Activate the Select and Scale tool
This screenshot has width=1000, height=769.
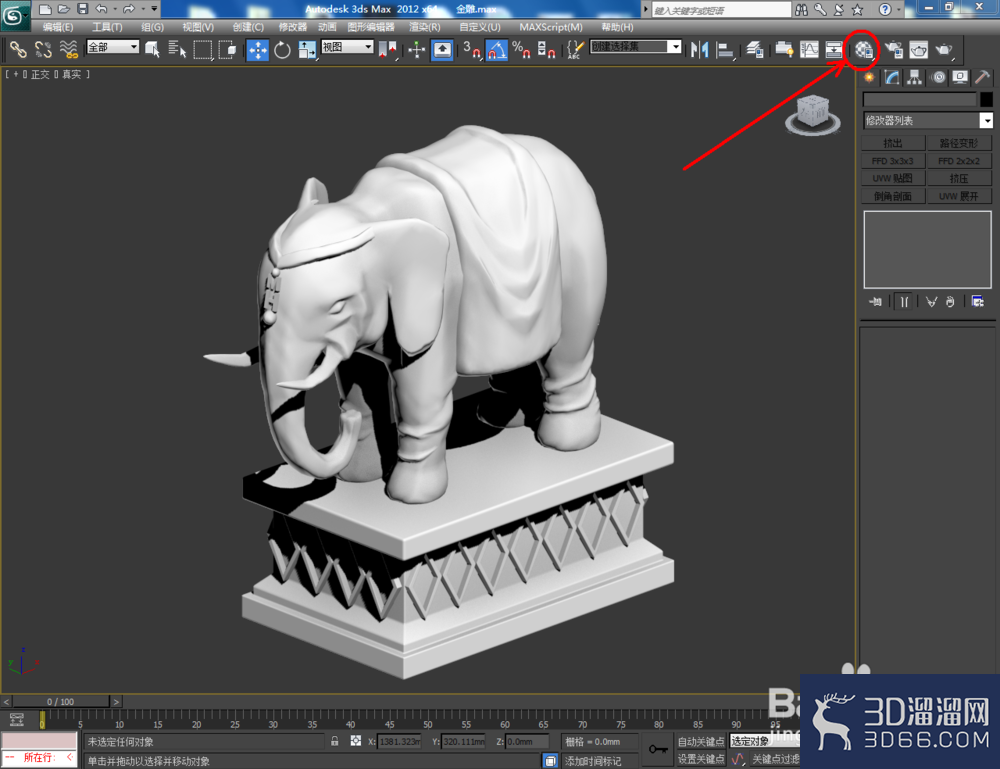(x=307, y=50)
